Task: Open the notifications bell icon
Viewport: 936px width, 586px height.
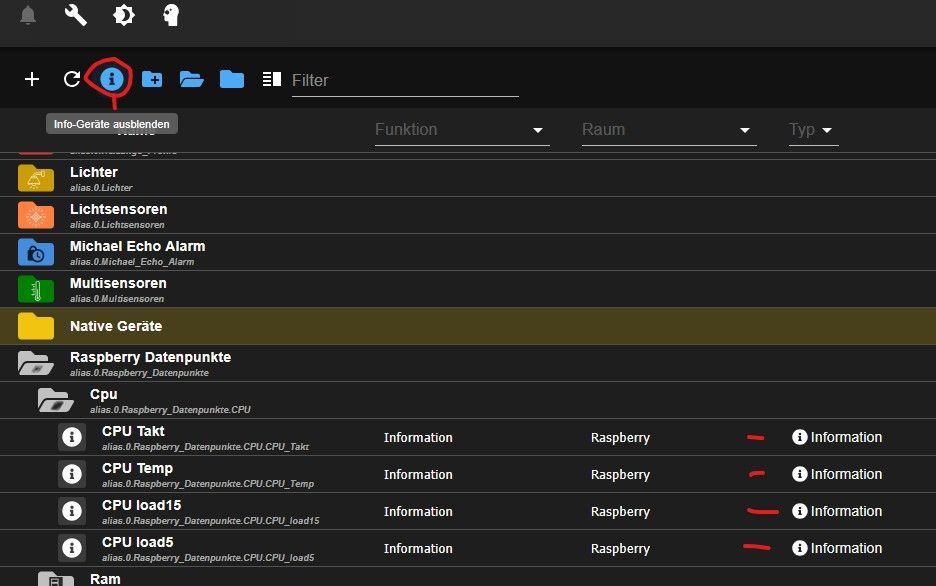Action: pyautogui.click(x=27, y=15)
